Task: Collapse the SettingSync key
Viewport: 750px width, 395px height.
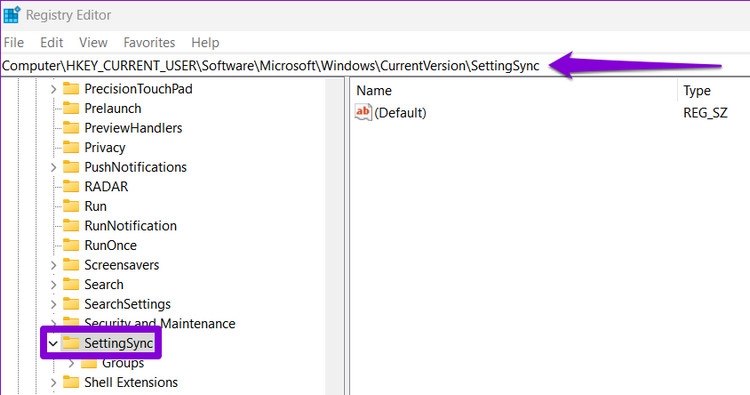Action: click(53, 343)
